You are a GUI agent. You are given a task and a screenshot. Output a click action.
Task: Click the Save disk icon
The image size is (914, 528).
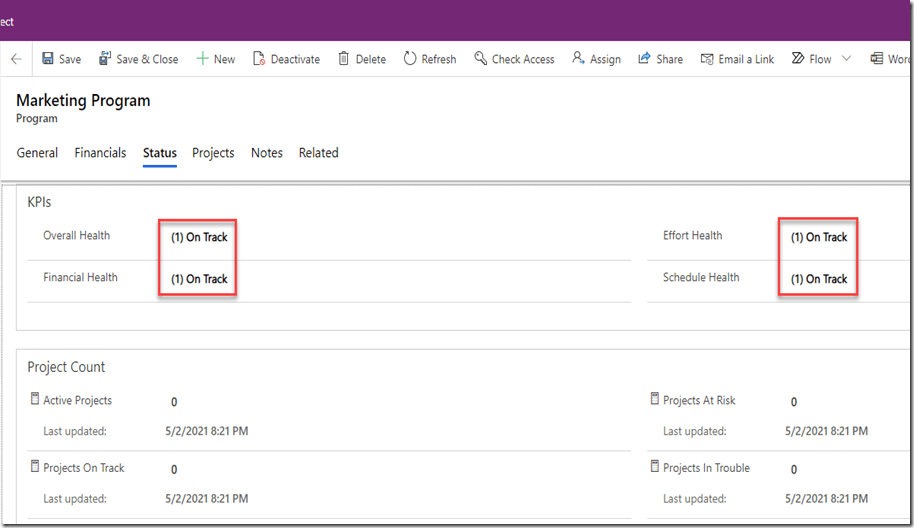pyautogui.click(x=48, y=59)
